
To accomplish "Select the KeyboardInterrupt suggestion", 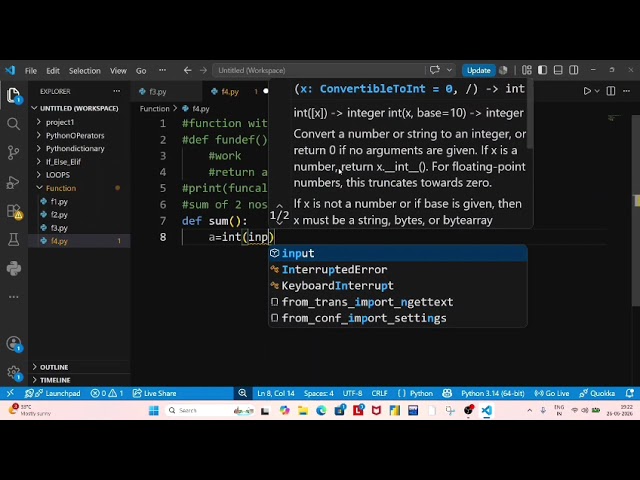I will click(398, 286).
